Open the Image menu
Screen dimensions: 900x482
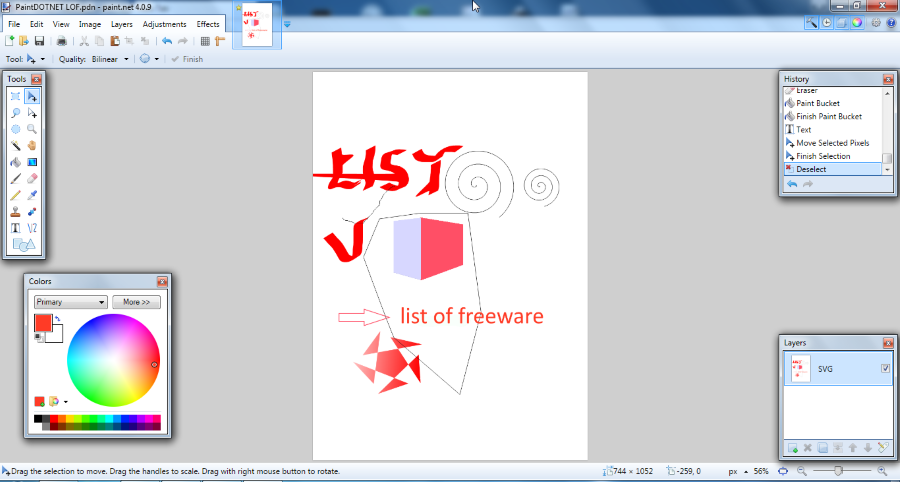tap(90, 24)
